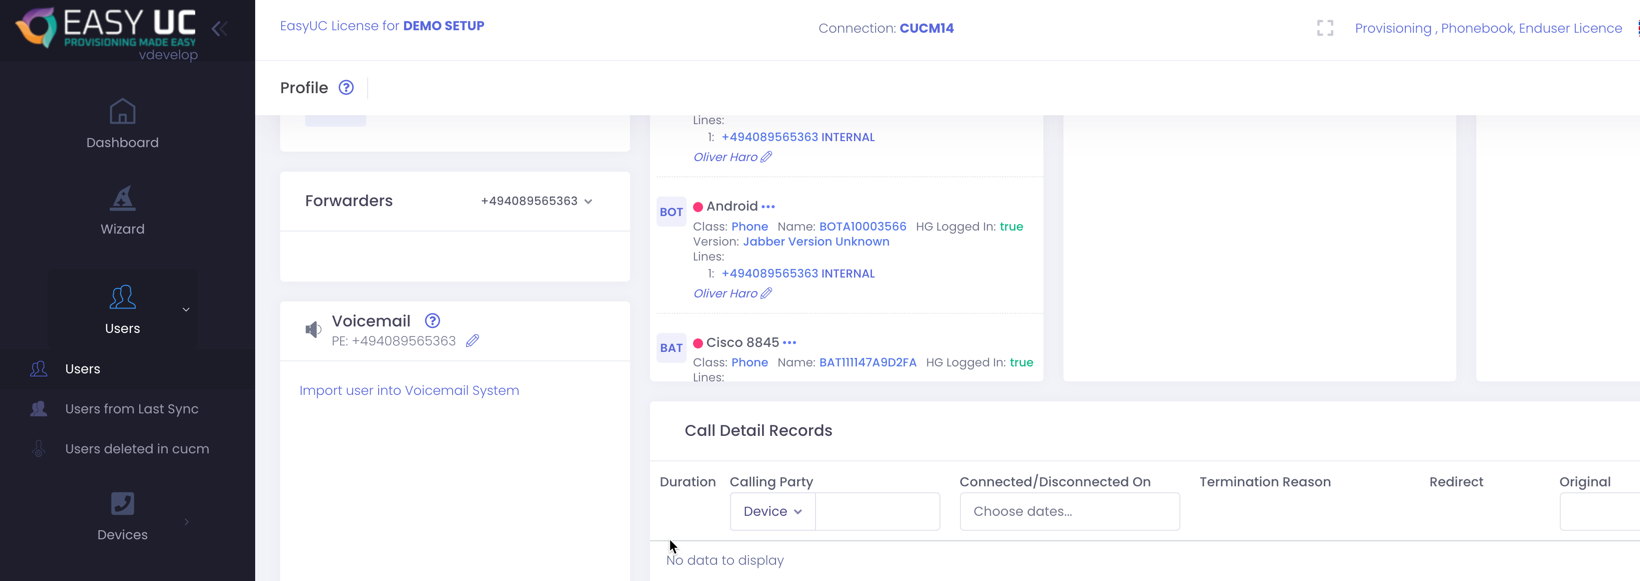Viewport: 1640px width, 581px height.
Task: Click the Calling Party filter text box
Action: click(877, 512)
